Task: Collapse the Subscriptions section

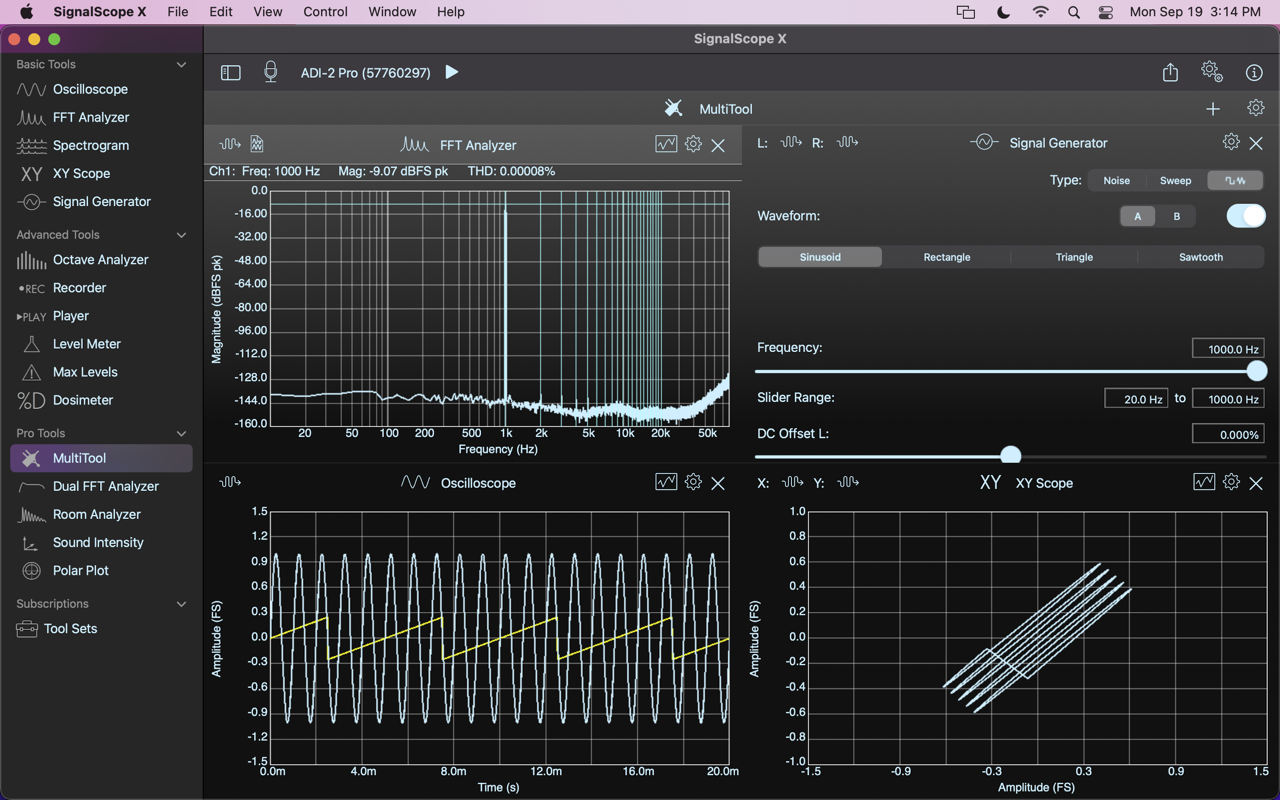Action: 181,604
